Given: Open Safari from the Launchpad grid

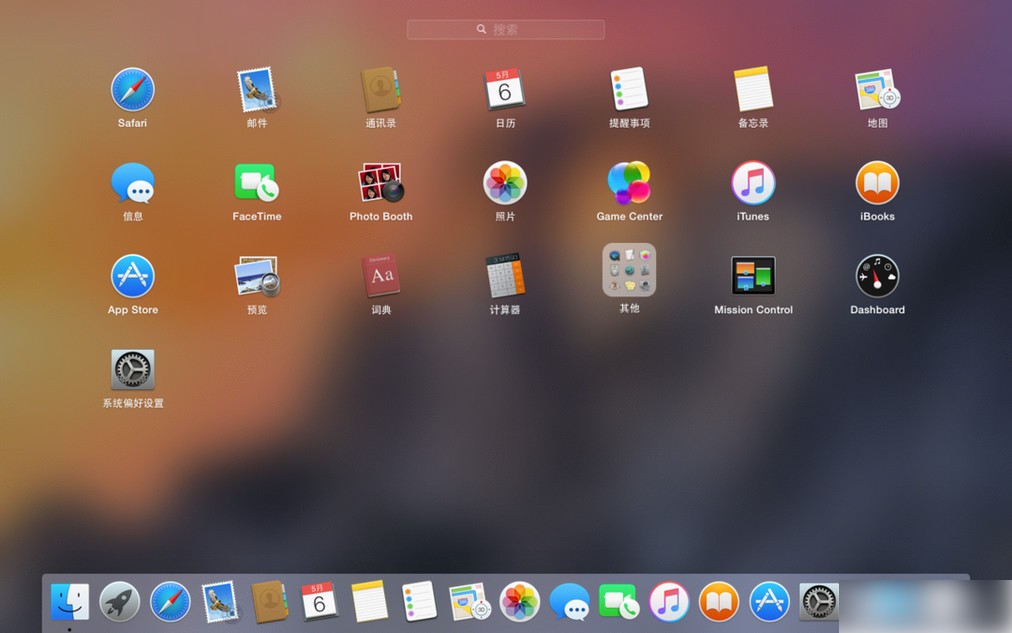Looking at the screenshot, I should pos(132,90).
